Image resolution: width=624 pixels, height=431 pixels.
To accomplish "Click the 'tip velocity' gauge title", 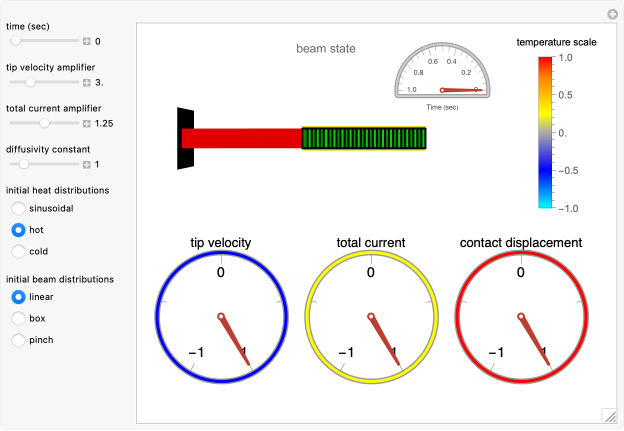I will (220, 242).
